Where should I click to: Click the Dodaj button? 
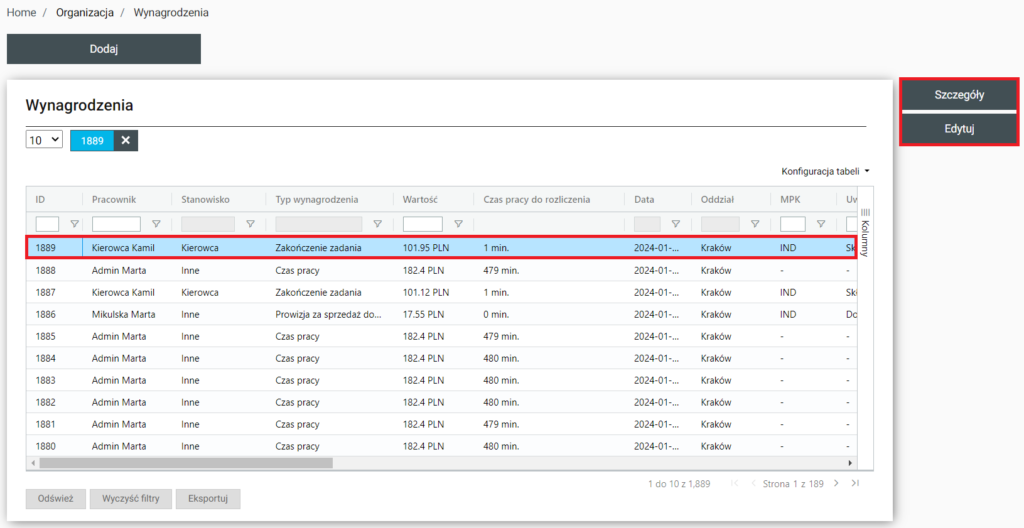(x=104, y=49)
